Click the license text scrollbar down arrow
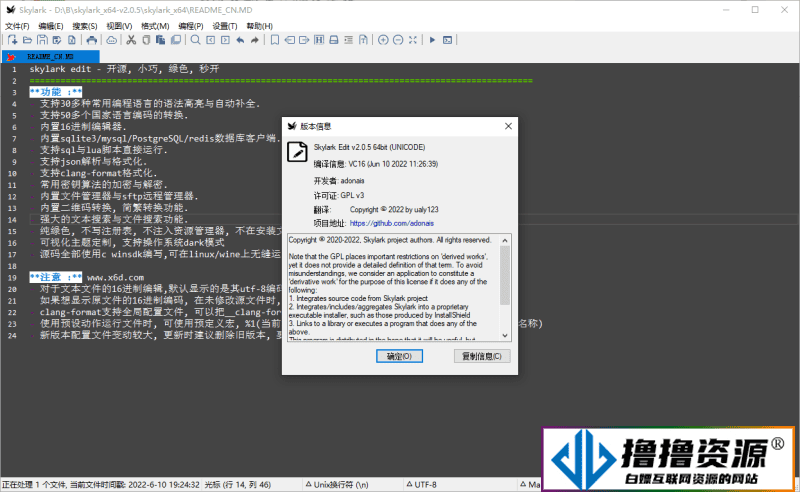The height and width of the screenshot is (492, 800). coord(505,335)
